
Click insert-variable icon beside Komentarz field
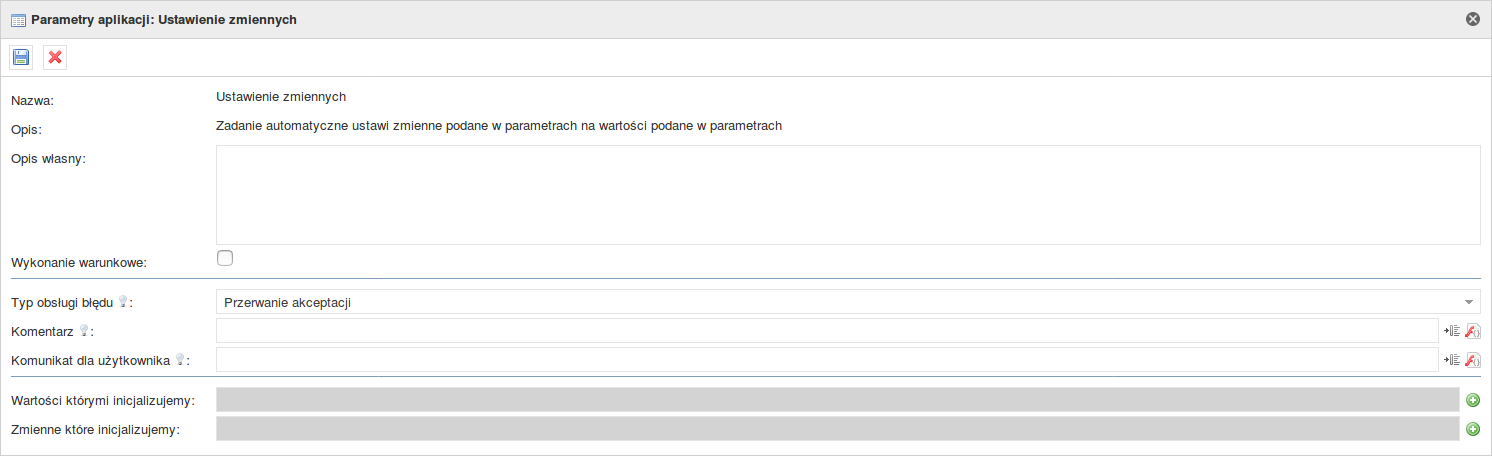tap(1453, 331)
